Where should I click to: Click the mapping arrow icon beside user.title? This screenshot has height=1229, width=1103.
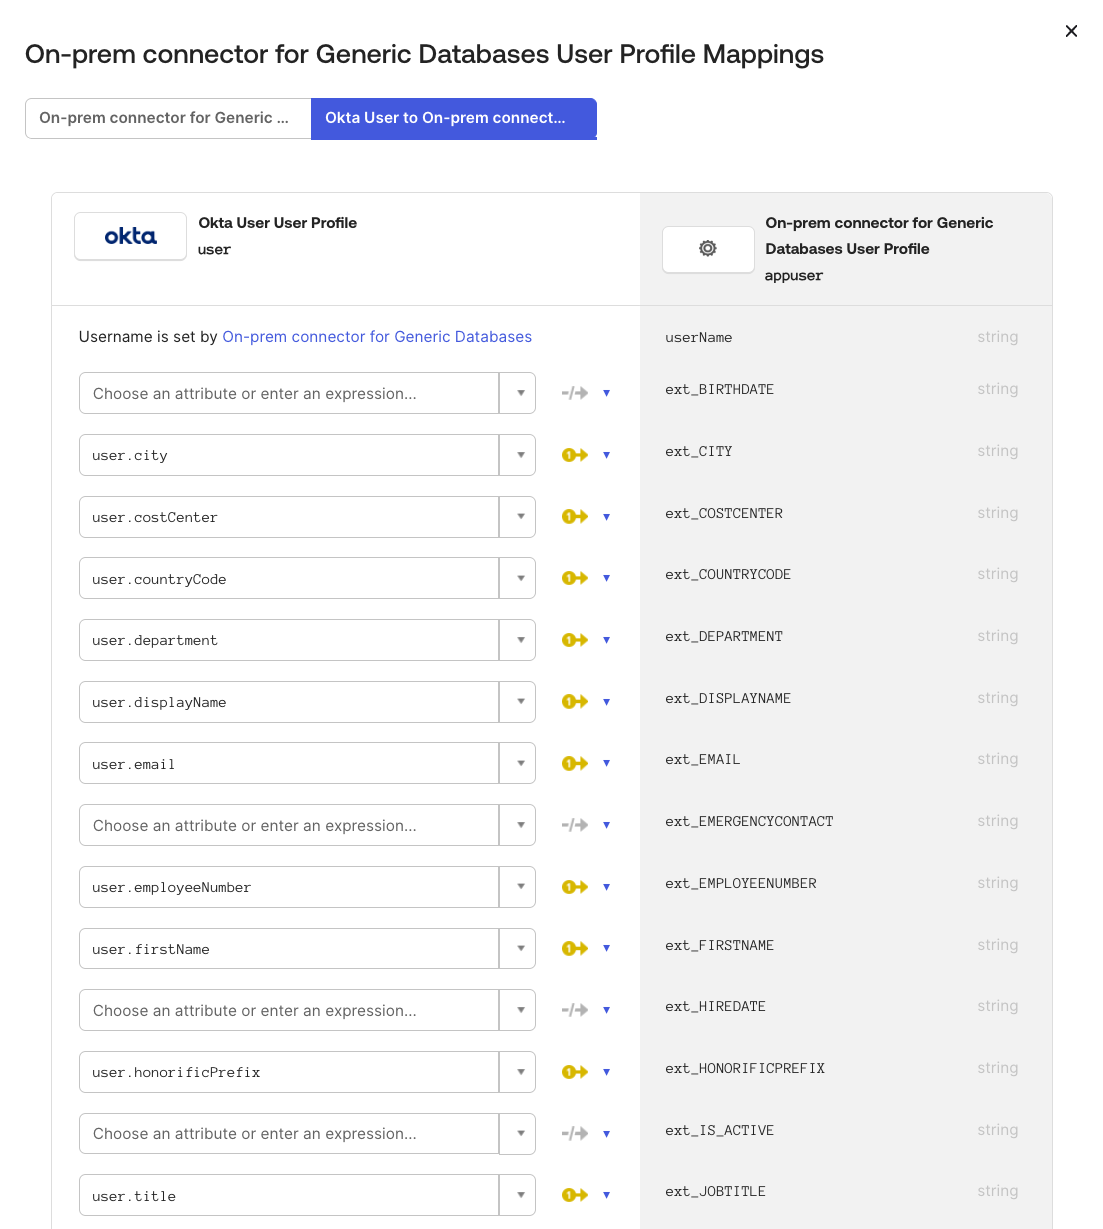click(x=573, y=1194)
